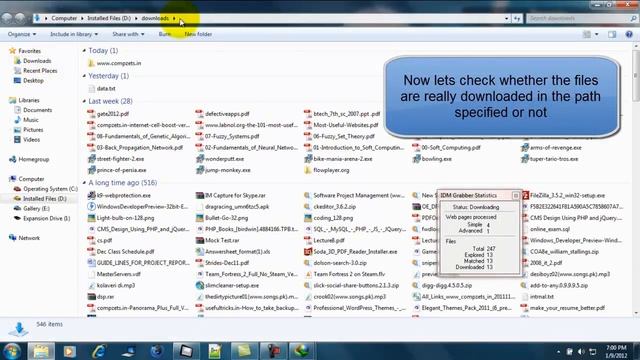
Task: Select Gallery (E:) drive
Action: pyautogui.click(x=32, y=208)
